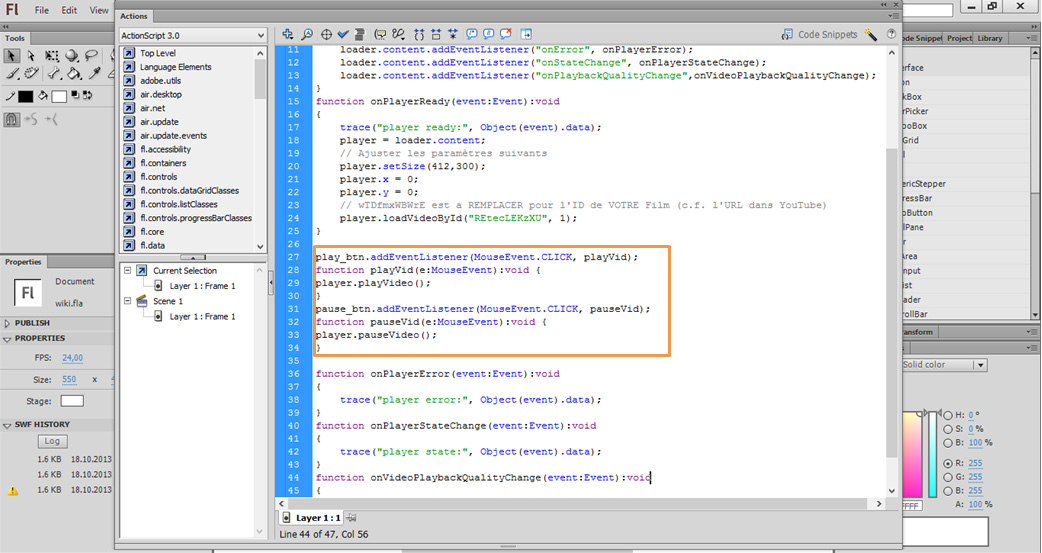The height and width of the screenshot is (553, 1042).
Task: Select the G green radio button
Action: [948, 477]
